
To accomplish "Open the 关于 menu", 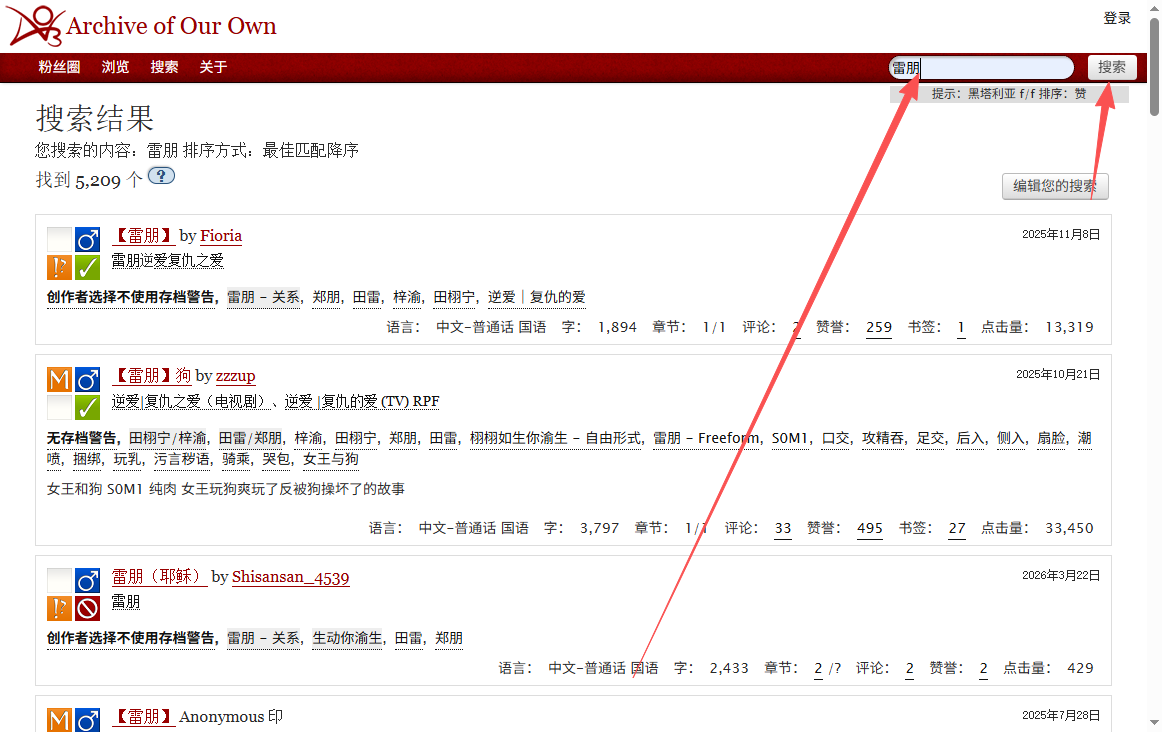I will pyautogui.click(x=213, y=67).
